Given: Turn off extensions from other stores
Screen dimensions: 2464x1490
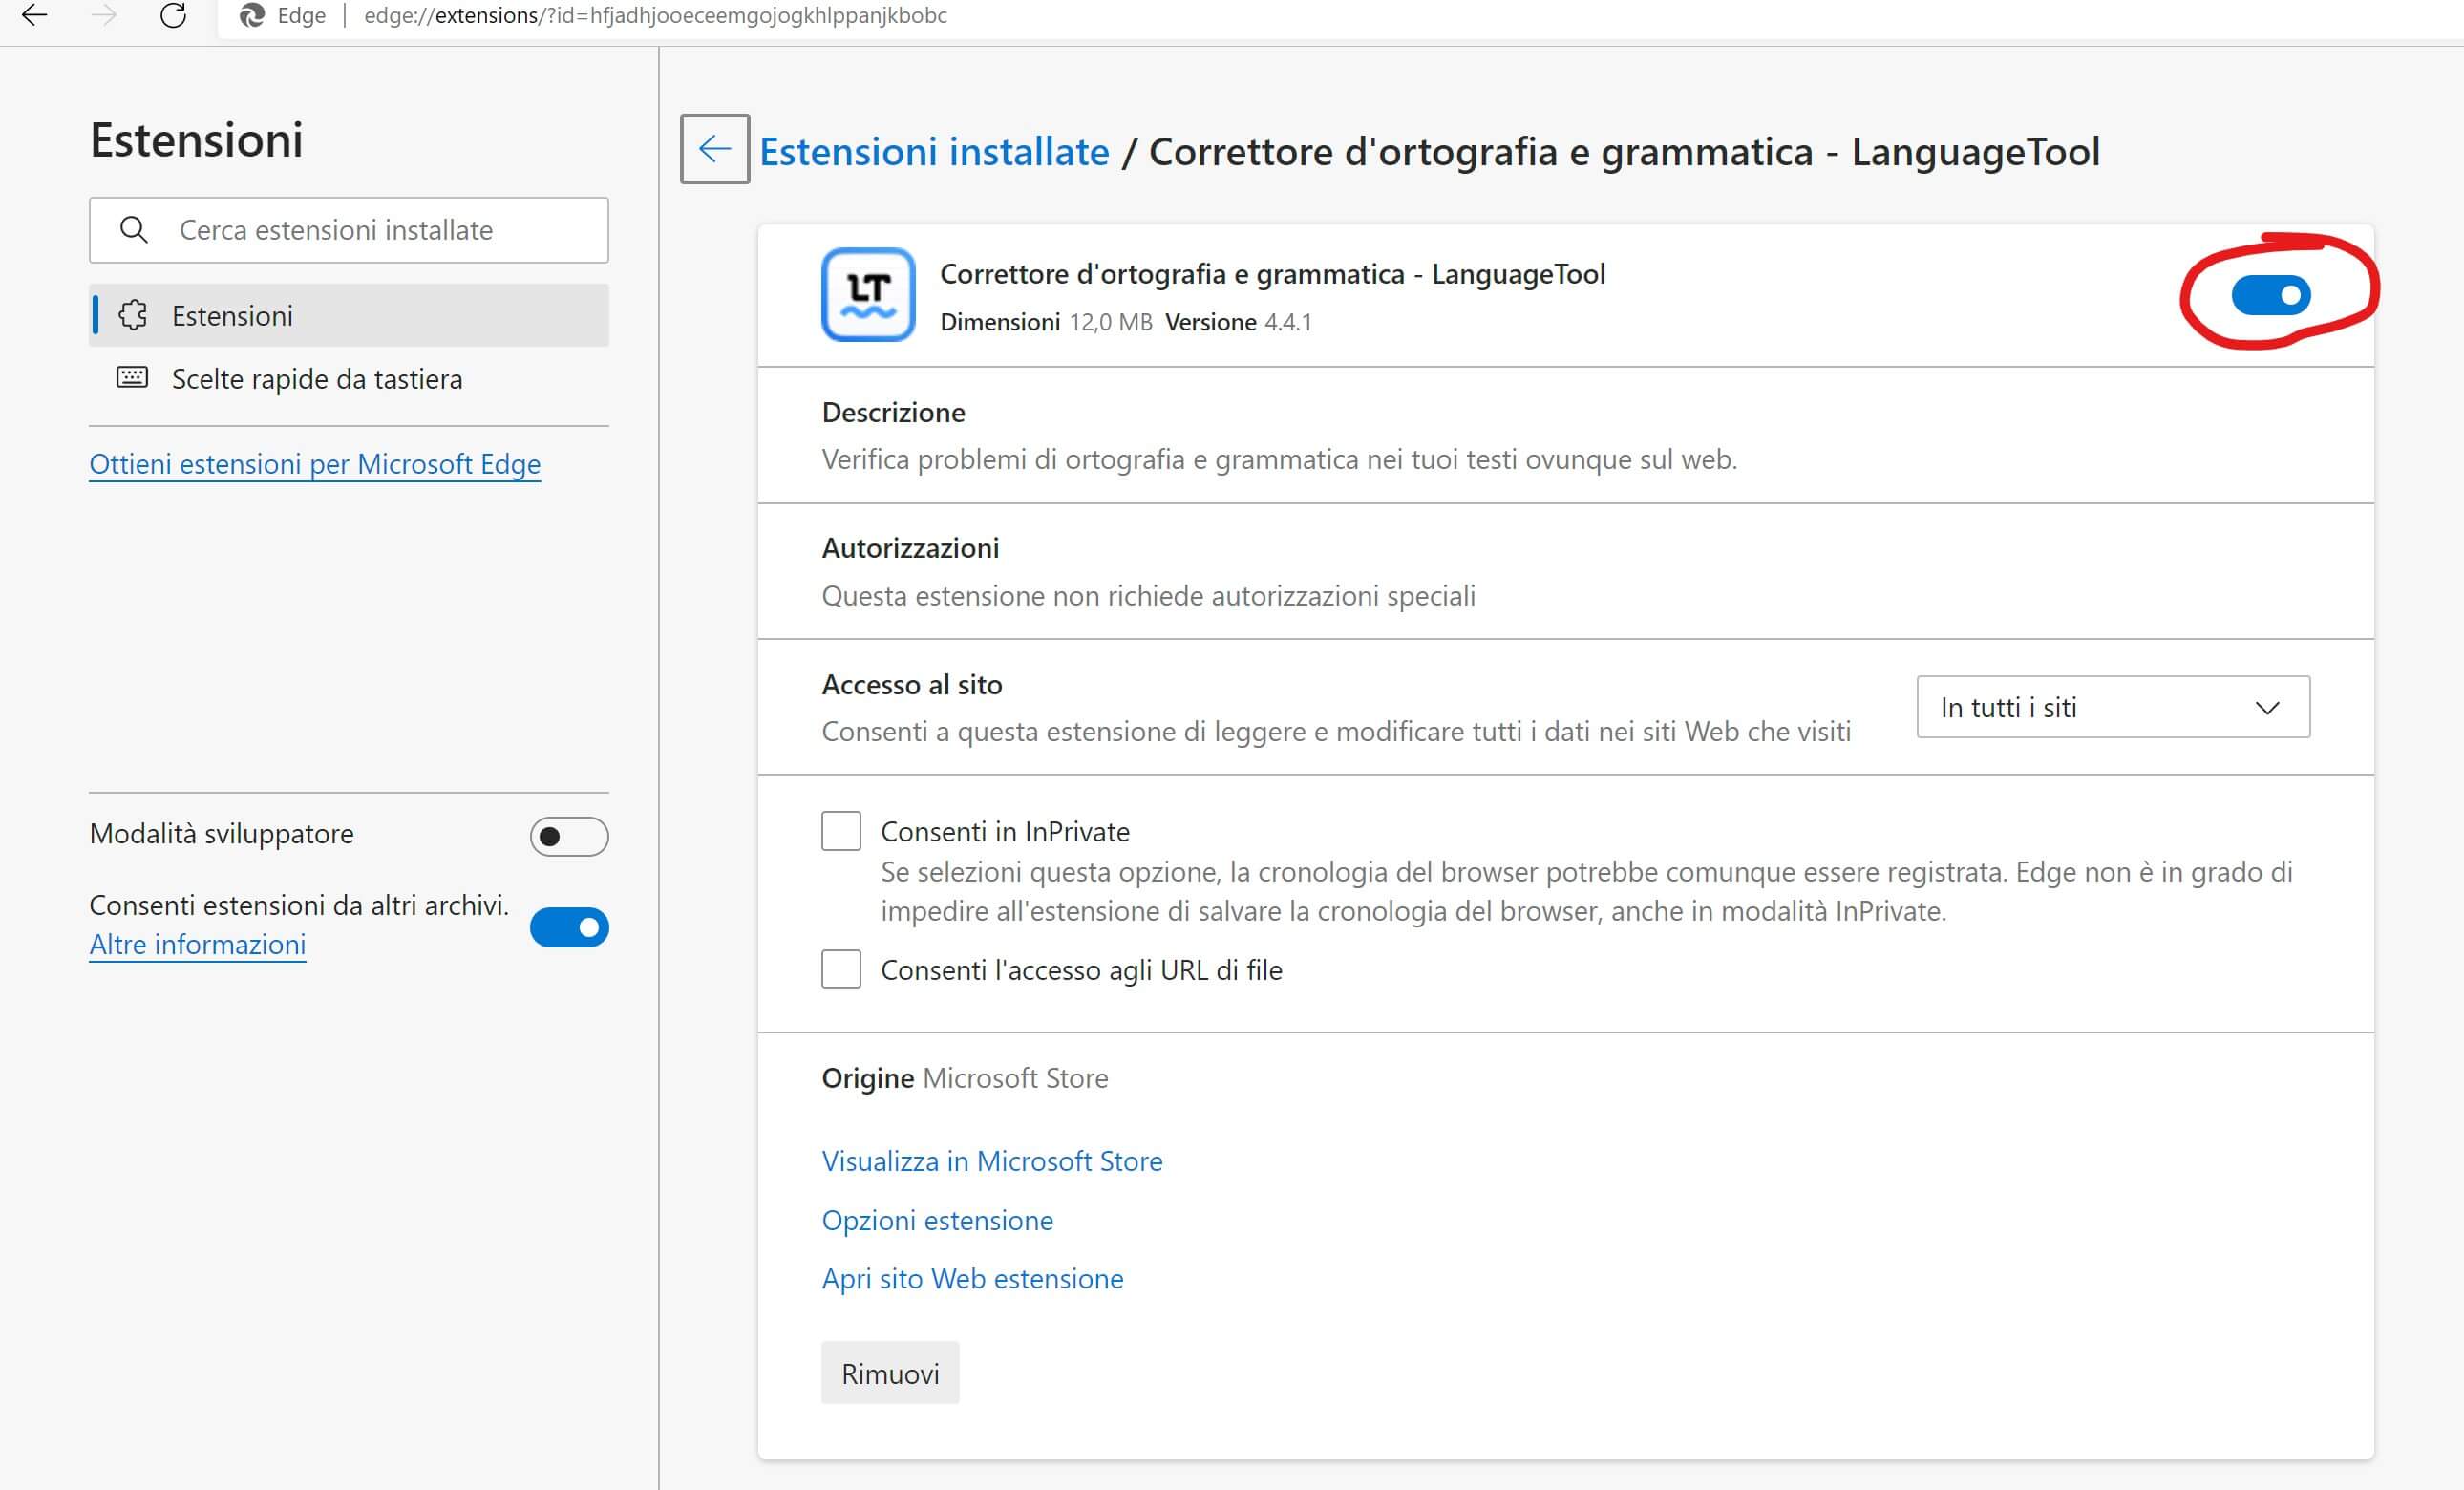Looking at the screenshot, I should click(x=568, y=927).
